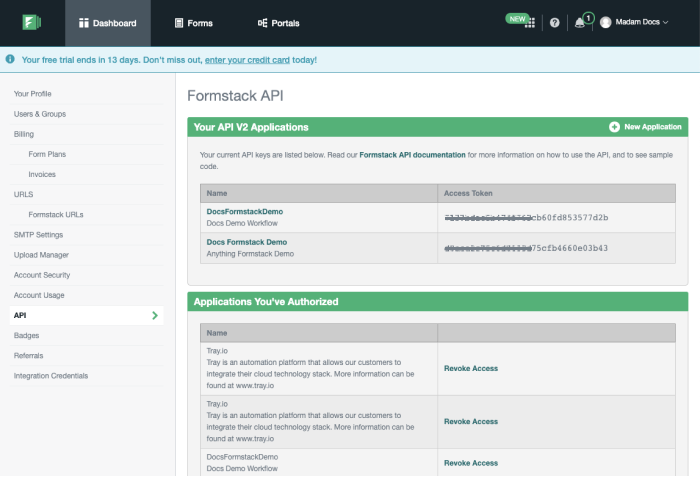Open the Dashboard tab
This screenshot has height=477, width=700.
[107, 23]
